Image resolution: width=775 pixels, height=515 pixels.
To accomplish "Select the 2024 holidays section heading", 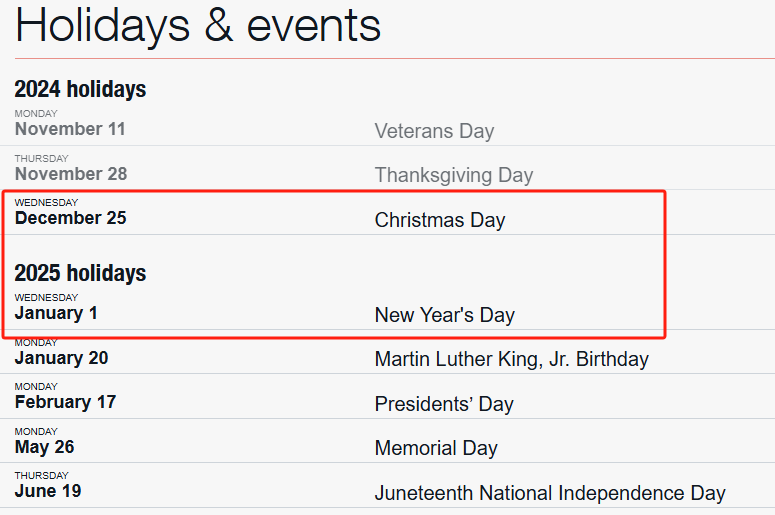I will [80, 89].
